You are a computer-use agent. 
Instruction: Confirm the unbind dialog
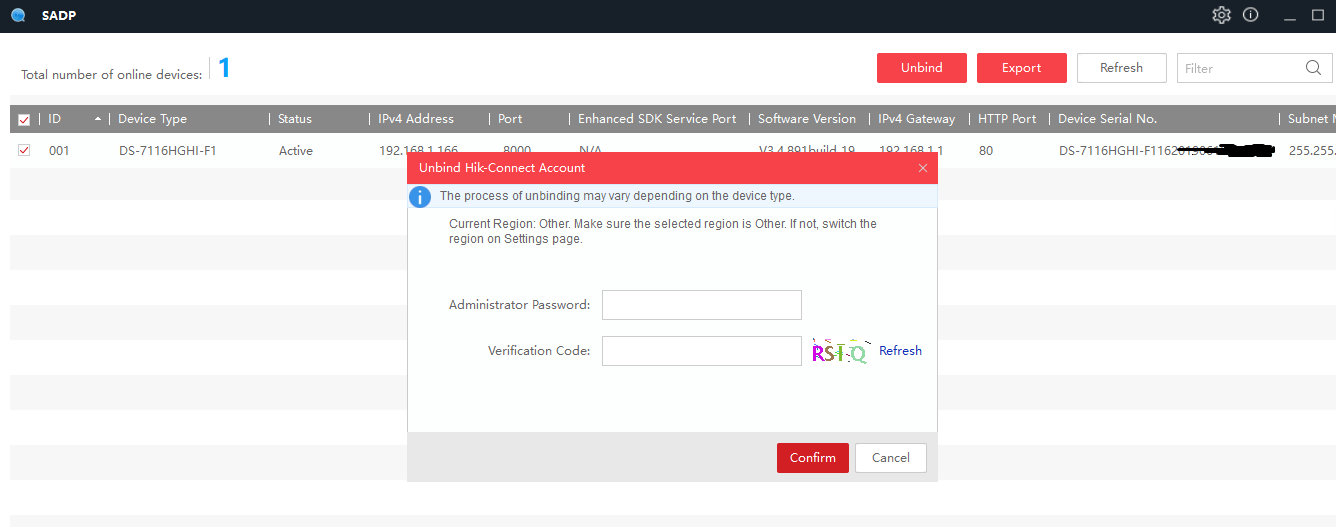point(813,458)
